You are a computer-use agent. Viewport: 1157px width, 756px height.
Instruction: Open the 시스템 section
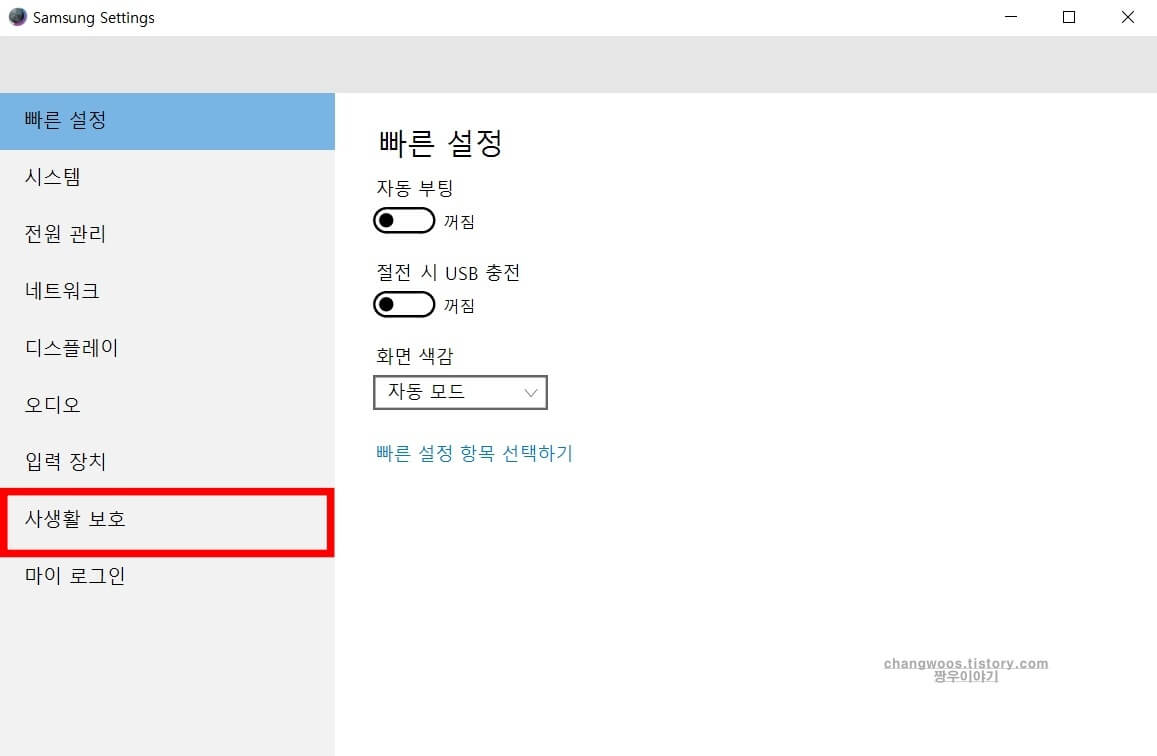click(167, 178)
